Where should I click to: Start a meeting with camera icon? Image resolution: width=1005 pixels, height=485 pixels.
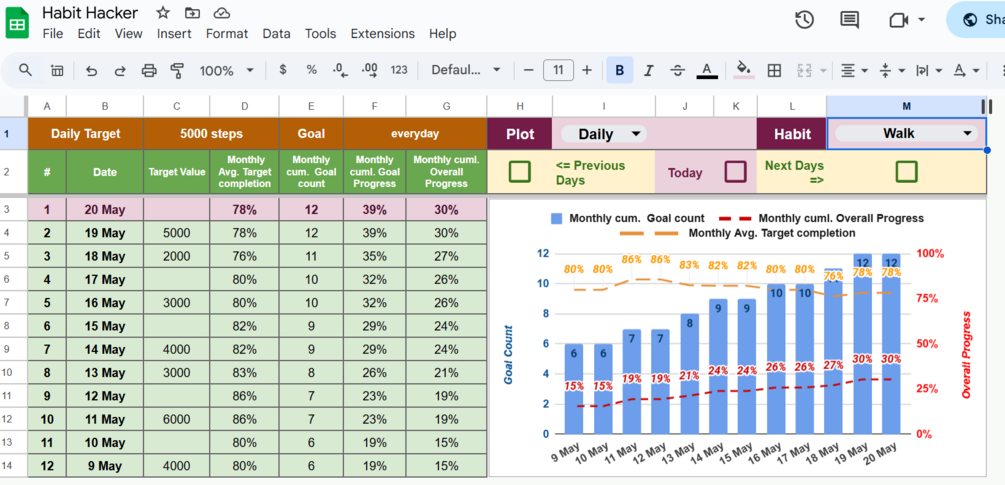click(x=899, y=20)
